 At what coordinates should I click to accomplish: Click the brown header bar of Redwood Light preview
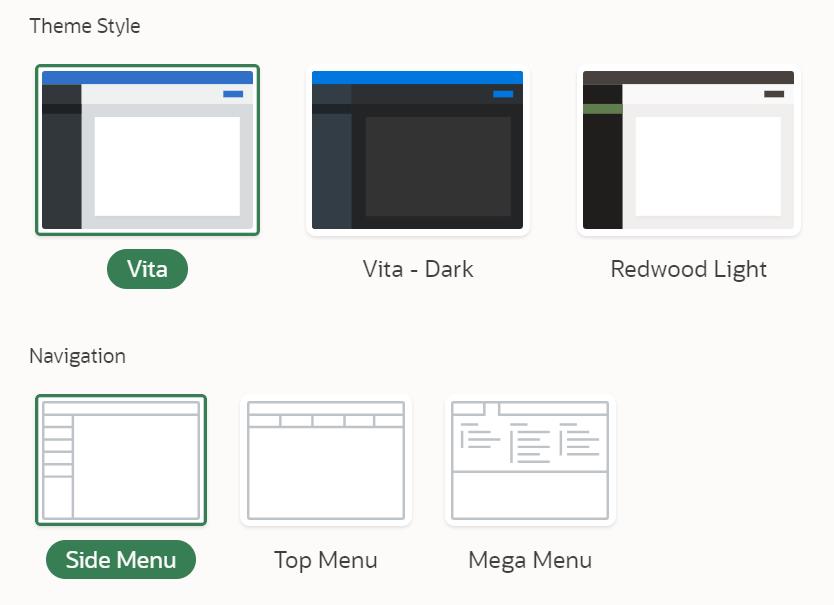point(688,77)
